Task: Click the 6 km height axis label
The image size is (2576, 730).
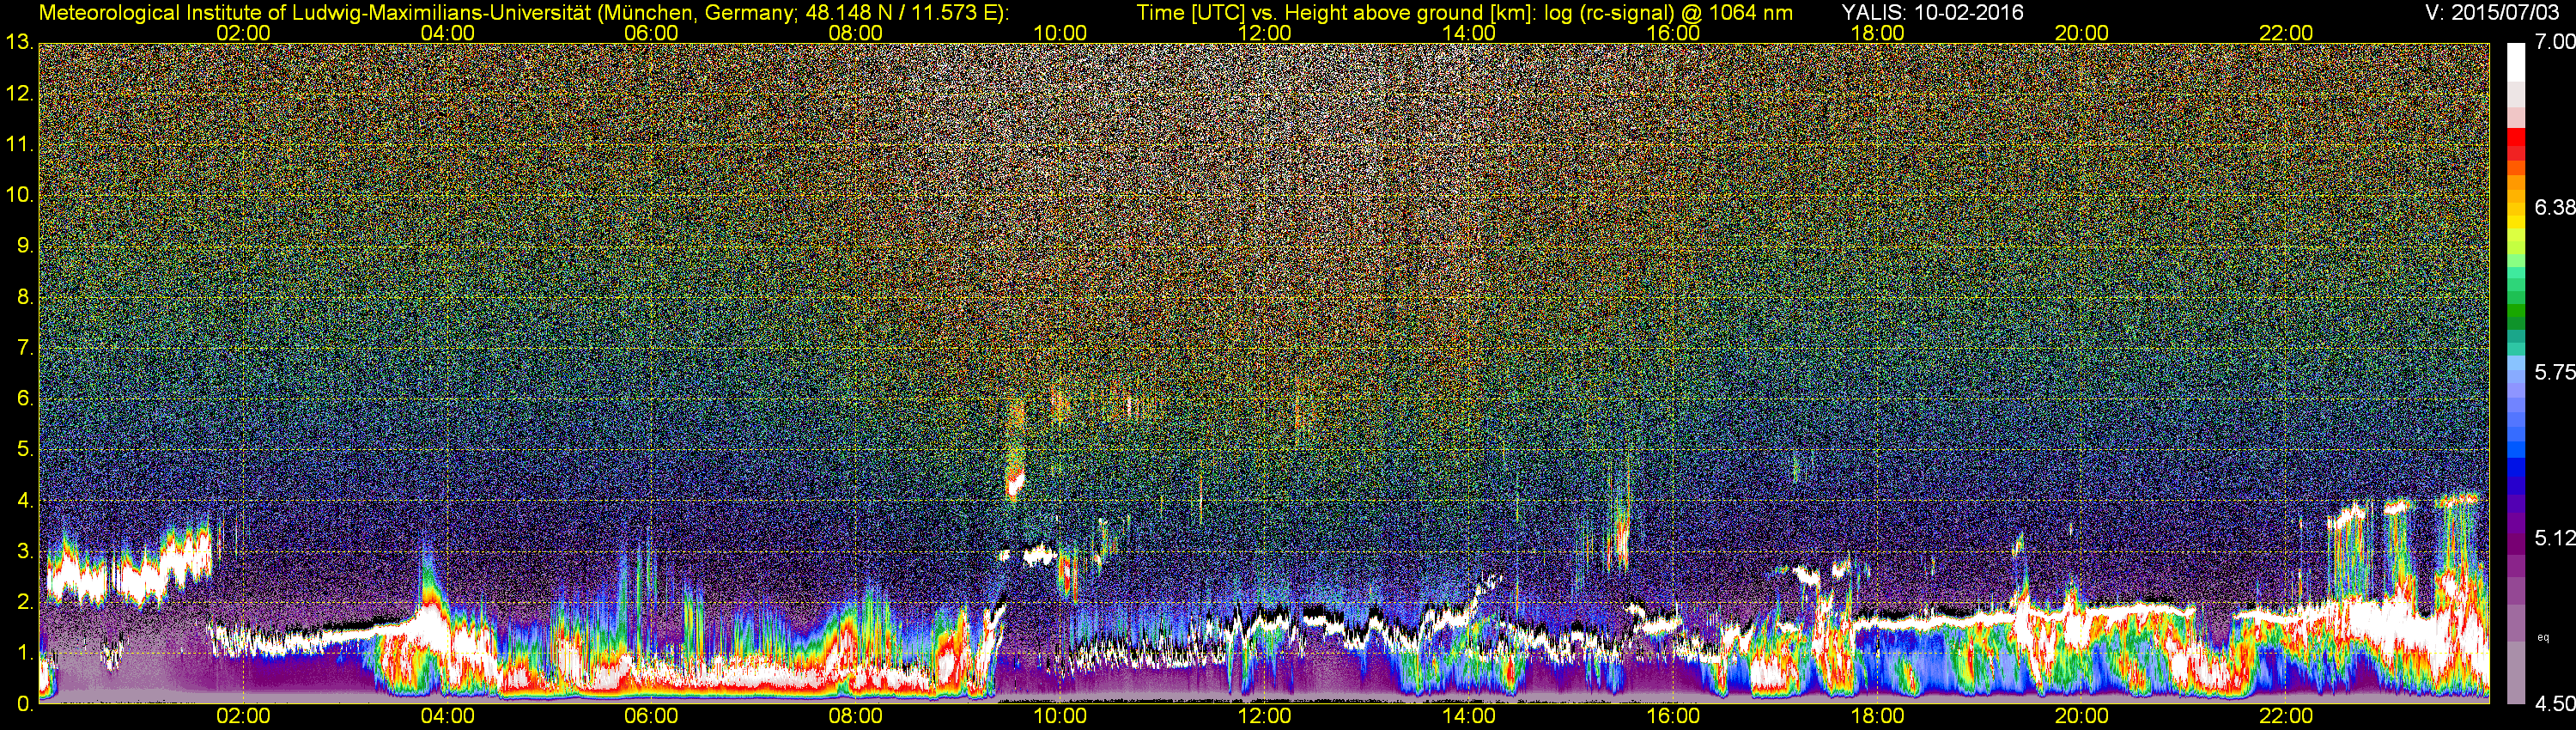Action: pos(24,398)
